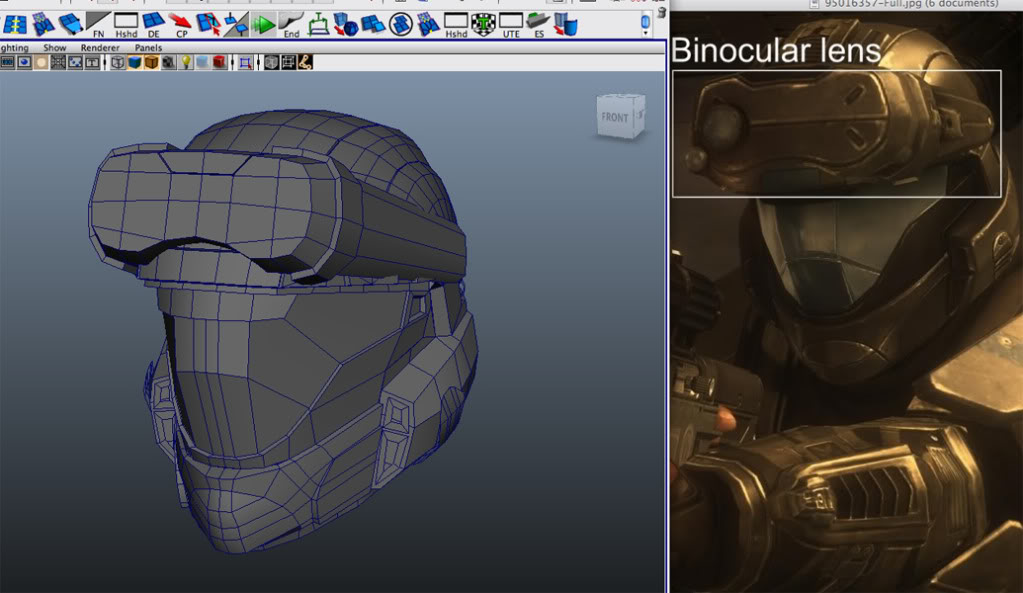Viewport: 1023px width, 593px height.
Task: Toggle isolate select panel icon
Action: coord(245,63)
